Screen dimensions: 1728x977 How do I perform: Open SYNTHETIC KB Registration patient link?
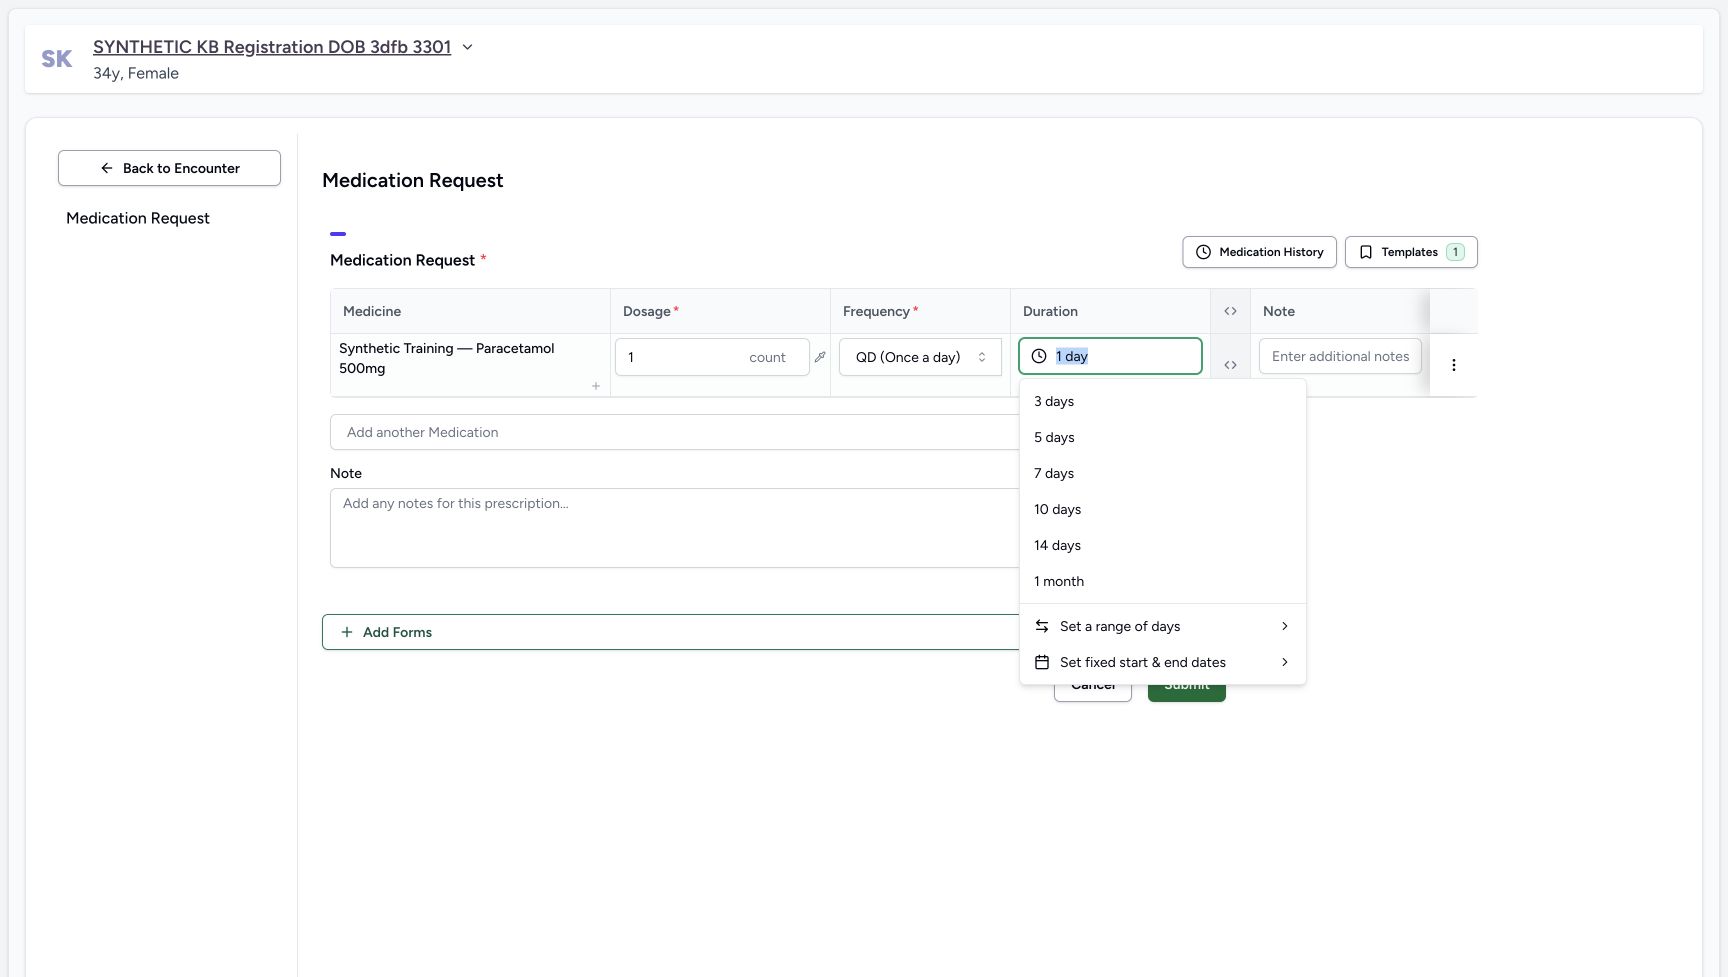(x=272, y=47)
